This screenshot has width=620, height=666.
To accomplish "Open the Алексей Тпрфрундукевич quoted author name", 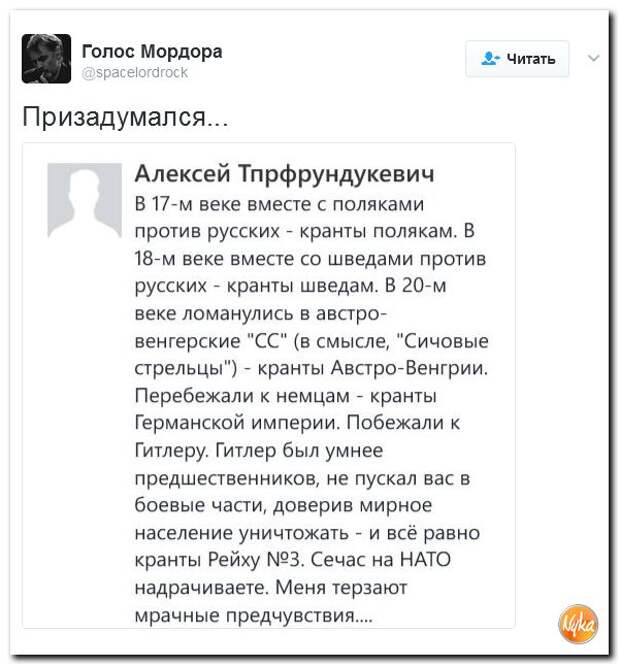I will click(285, 173).
